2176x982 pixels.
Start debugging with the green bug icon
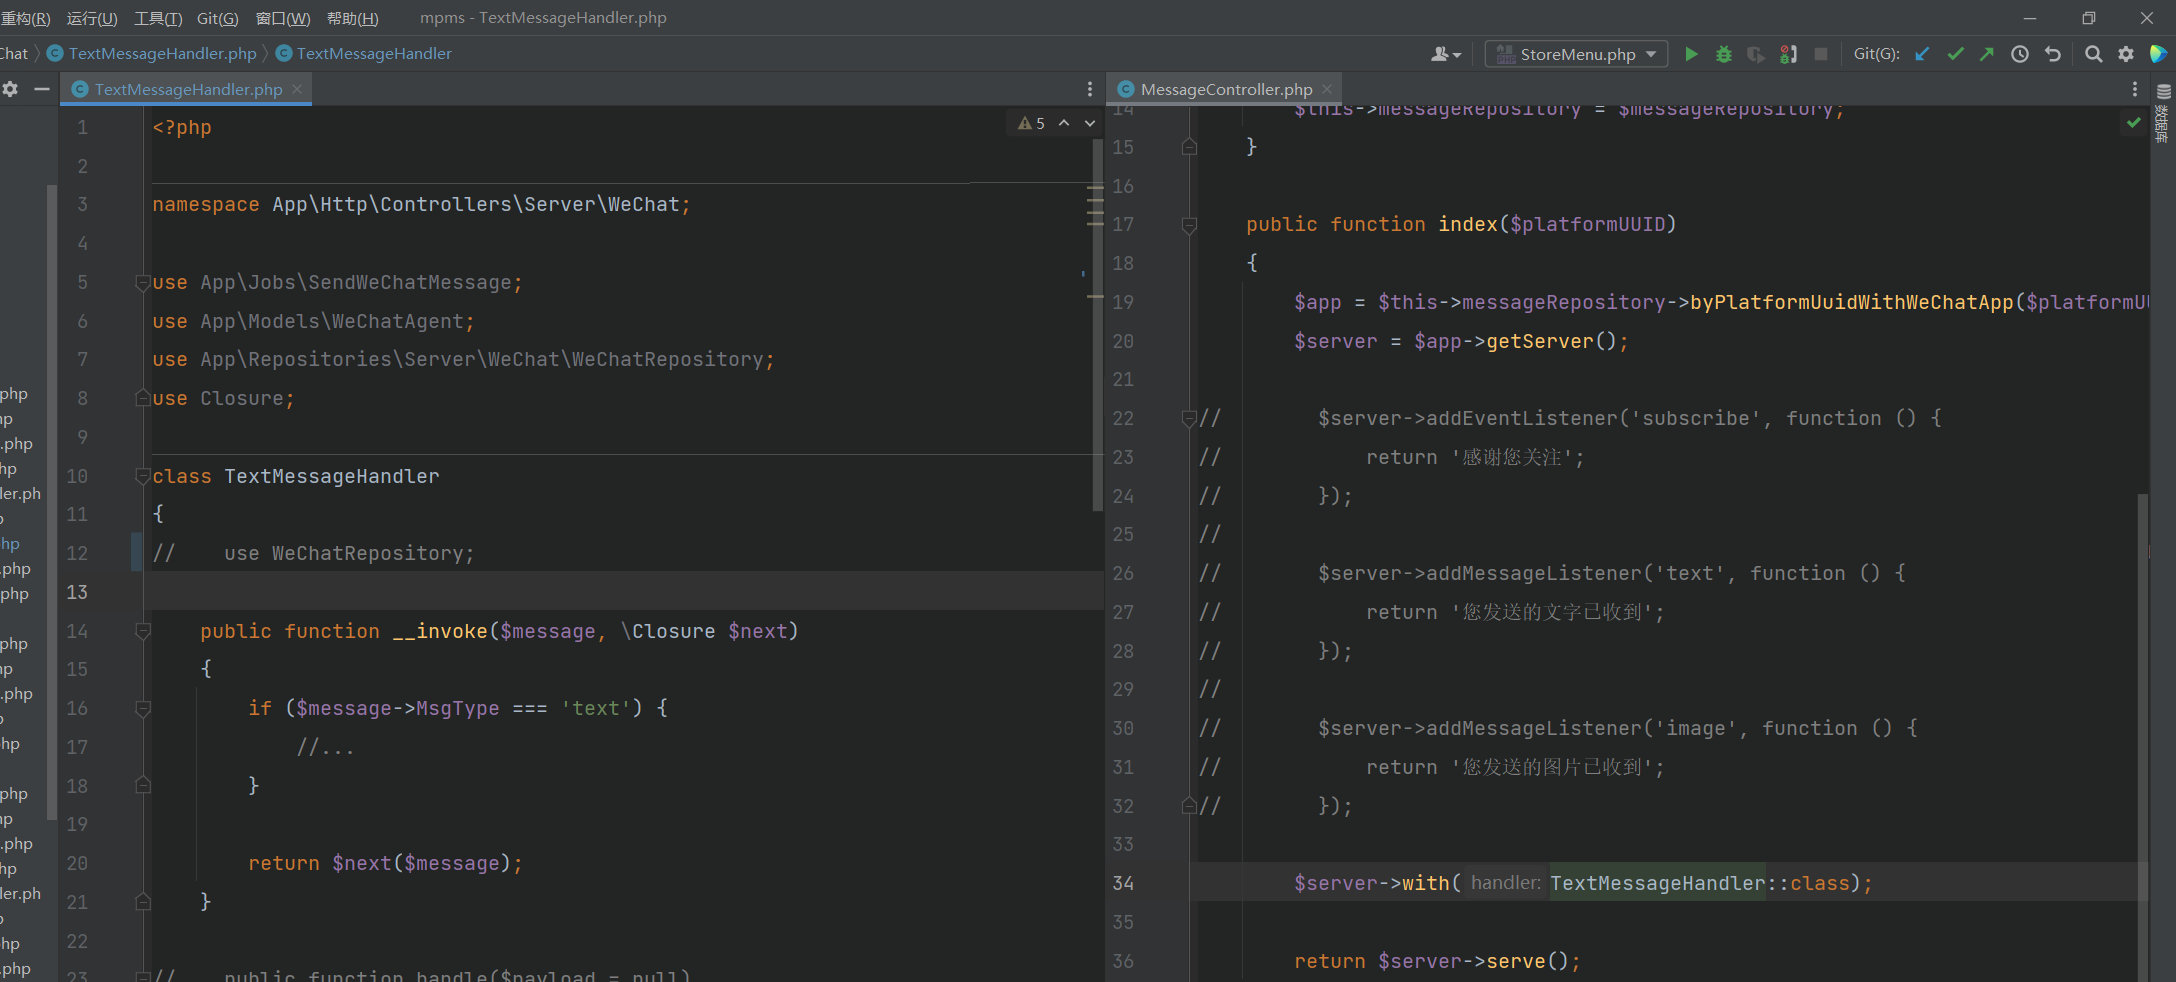pyautogui.click(x=1724, y=54)
